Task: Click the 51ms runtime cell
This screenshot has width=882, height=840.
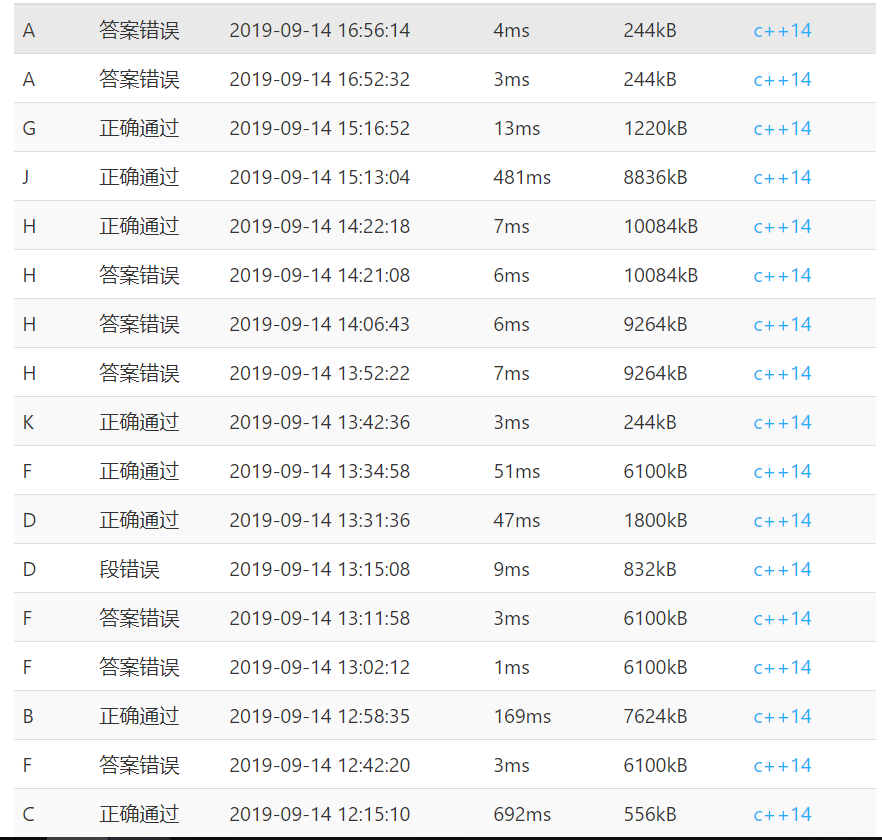Action: tap(516, 471)
